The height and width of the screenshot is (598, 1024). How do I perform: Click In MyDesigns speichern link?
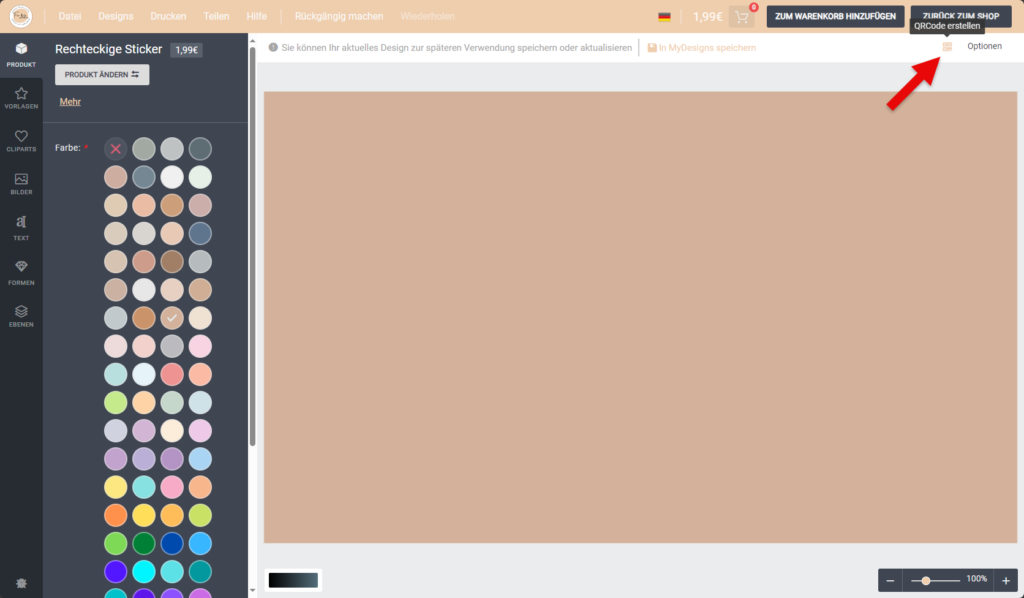701,48
